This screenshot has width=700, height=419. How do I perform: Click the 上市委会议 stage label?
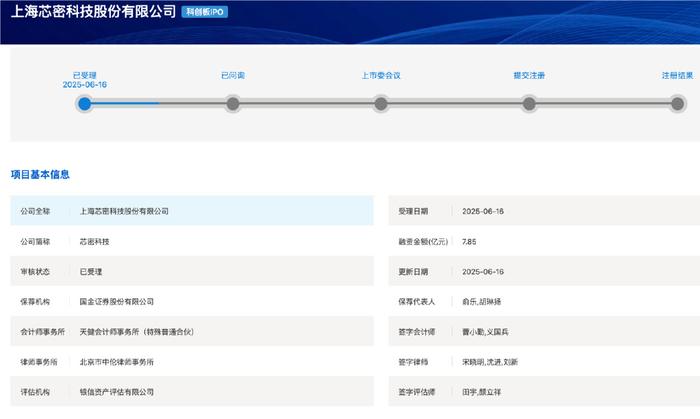(x=381, y=75)
